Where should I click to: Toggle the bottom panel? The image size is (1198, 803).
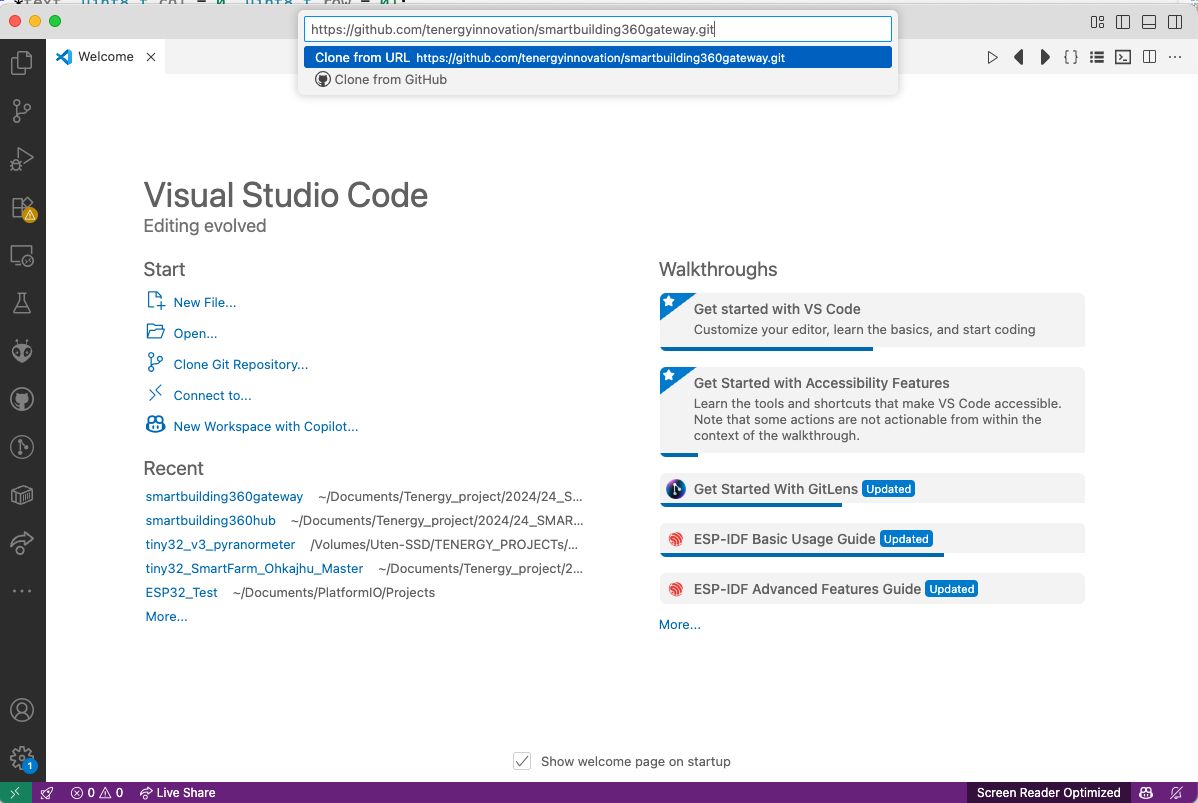pos(1149,22)
